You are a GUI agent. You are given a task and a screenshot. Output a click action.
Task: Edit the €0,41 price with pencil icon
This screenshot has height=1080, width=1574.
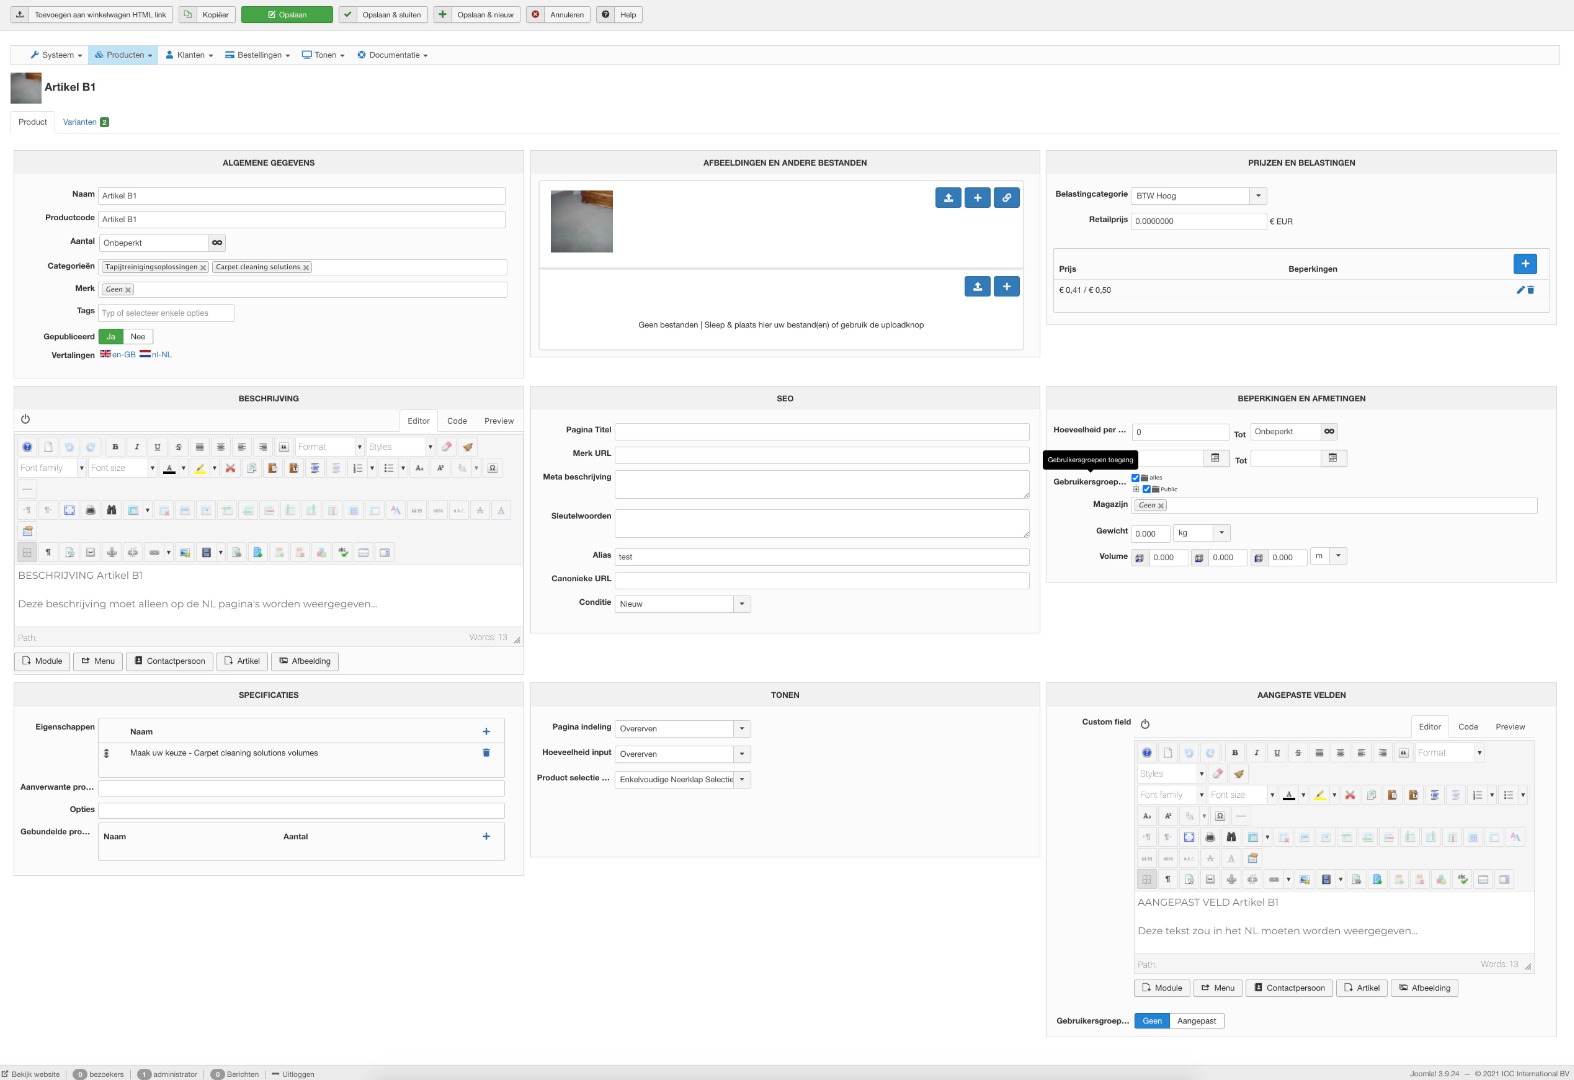point(1520,290)
